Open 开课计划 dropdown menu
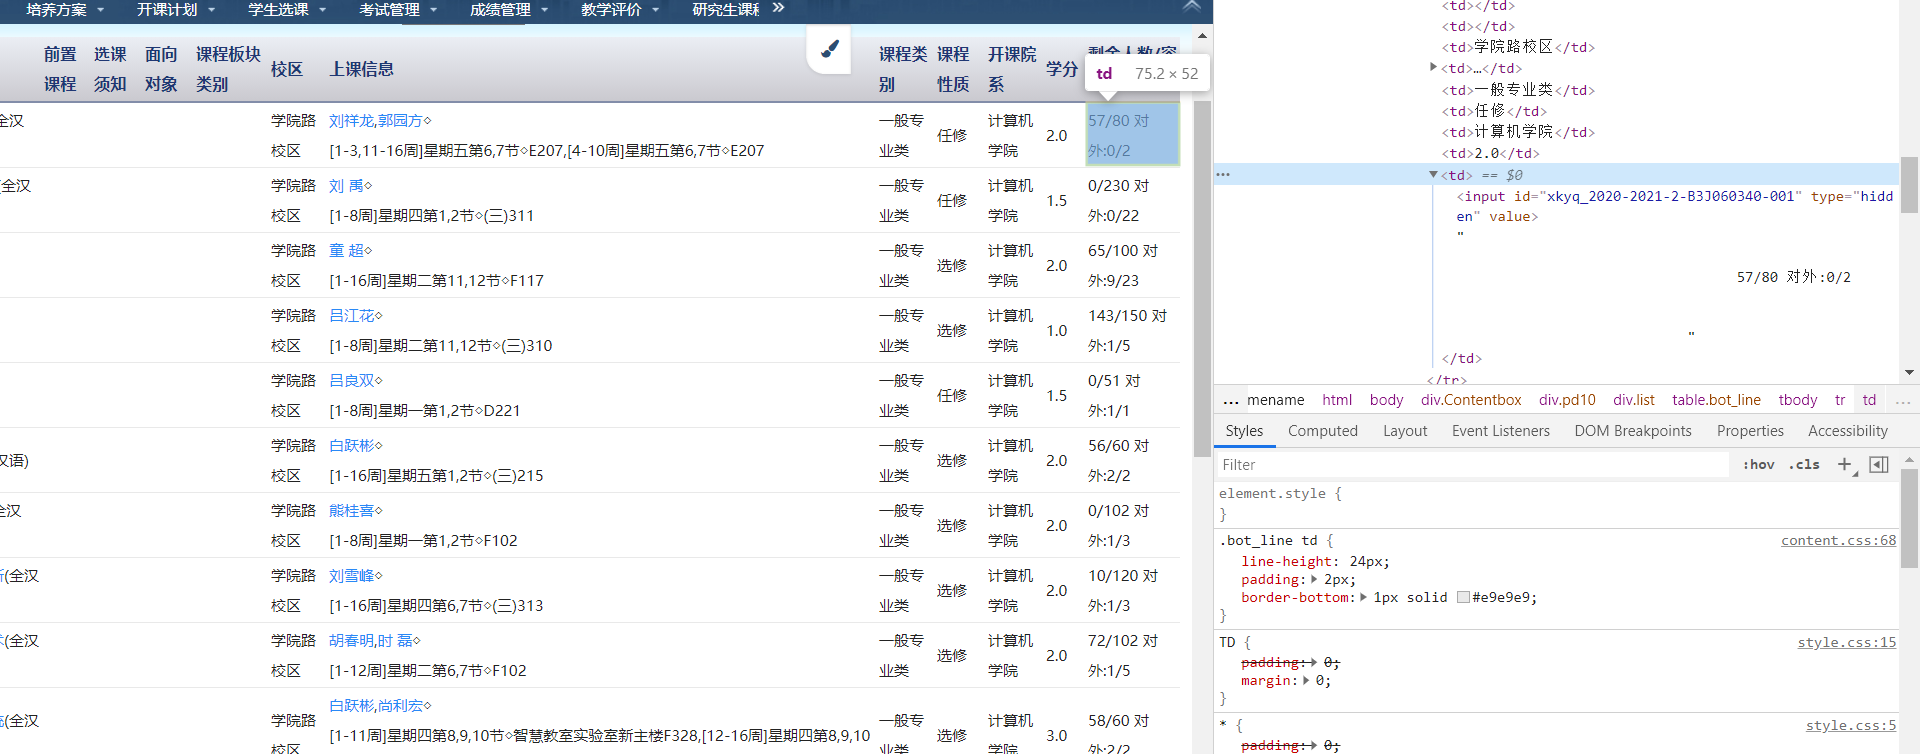 tap(175, 10)
